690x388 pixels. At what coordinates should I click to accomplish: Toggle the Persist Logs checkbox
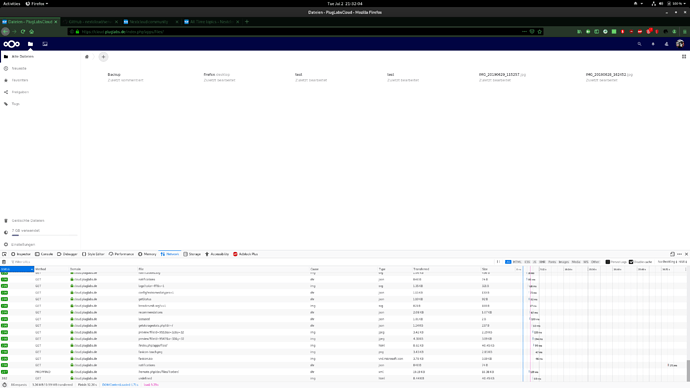[608, 262]
